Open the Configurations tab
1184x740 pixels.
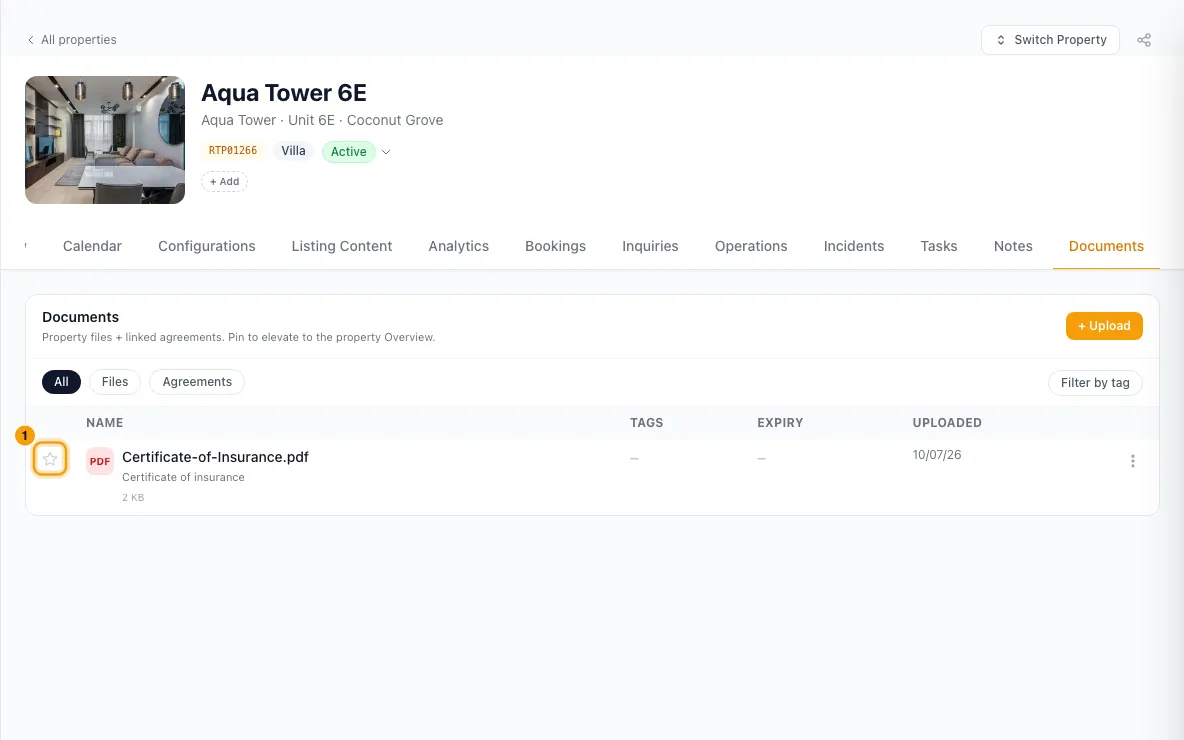pyautogui.click(x=207, y=246)
